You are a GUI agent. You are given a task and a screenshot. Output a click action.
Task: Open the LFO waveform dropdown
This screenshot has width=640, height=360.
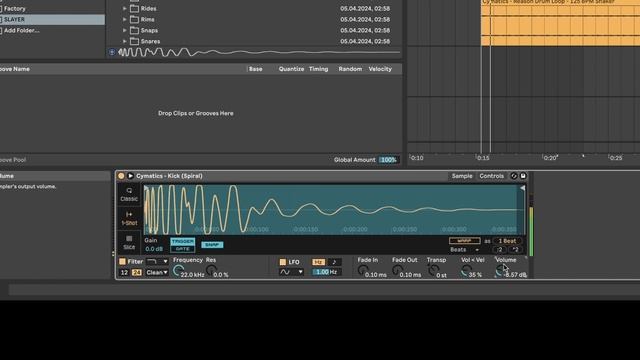[291, 272]
